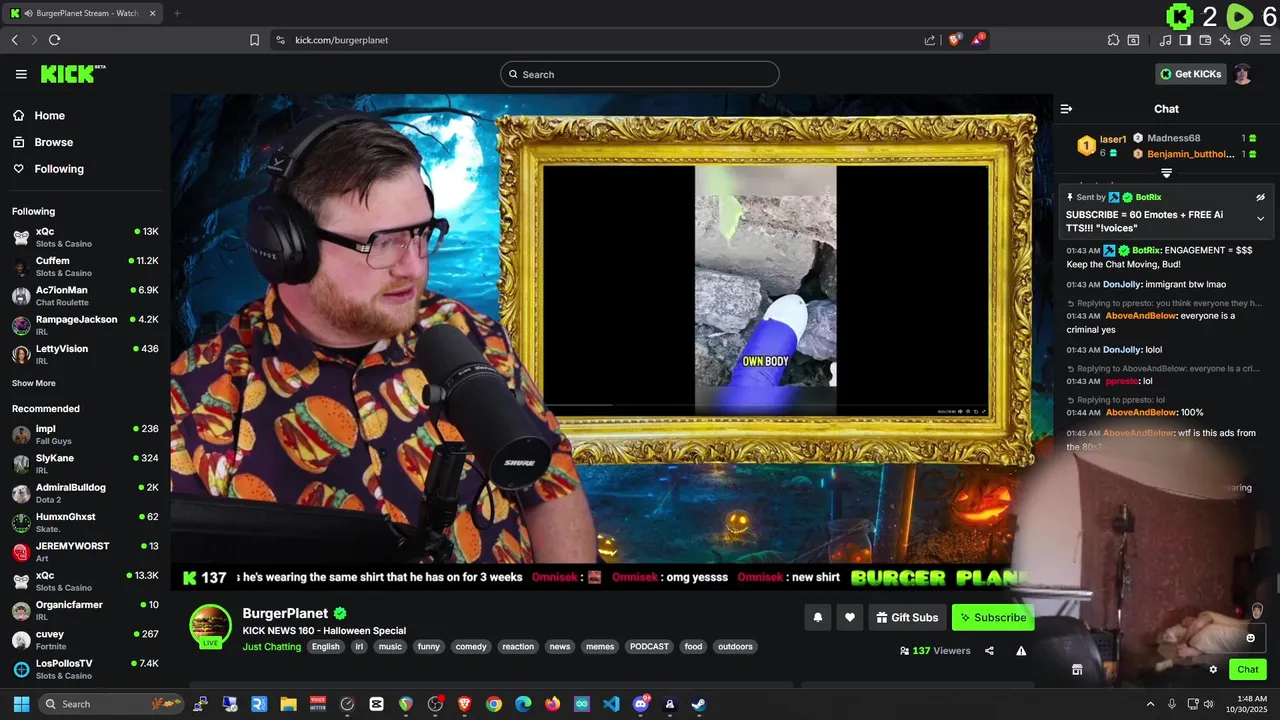
Task: Open Brave VPN shield icon
Action: coord(1245,40)
